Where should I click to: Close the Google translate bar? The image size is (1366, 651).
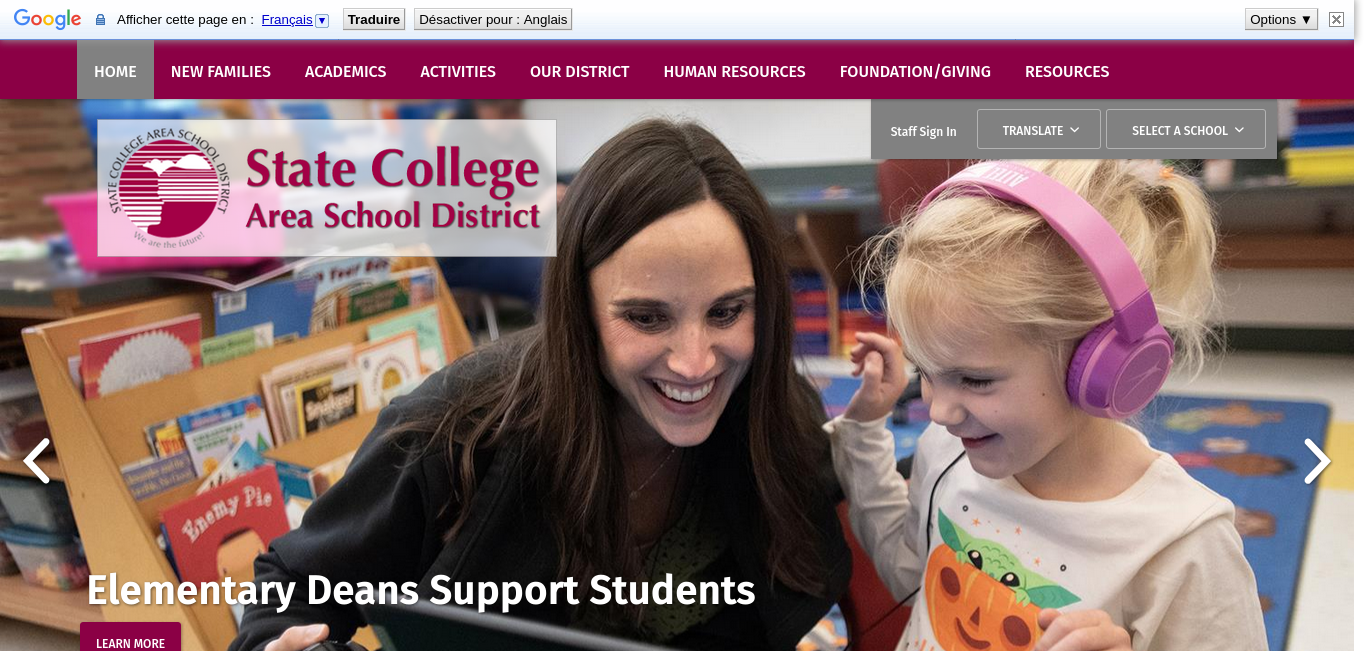1336,19
